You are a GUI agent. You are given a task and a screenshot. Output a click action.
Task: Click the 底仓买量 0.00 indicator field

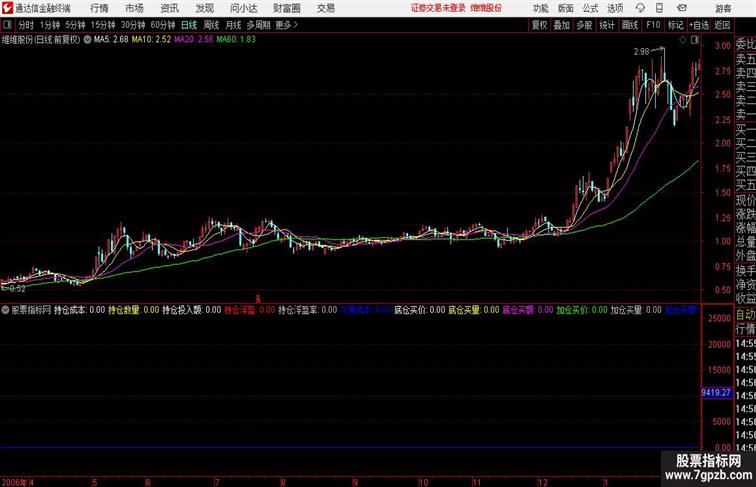(x=473, y=310)
